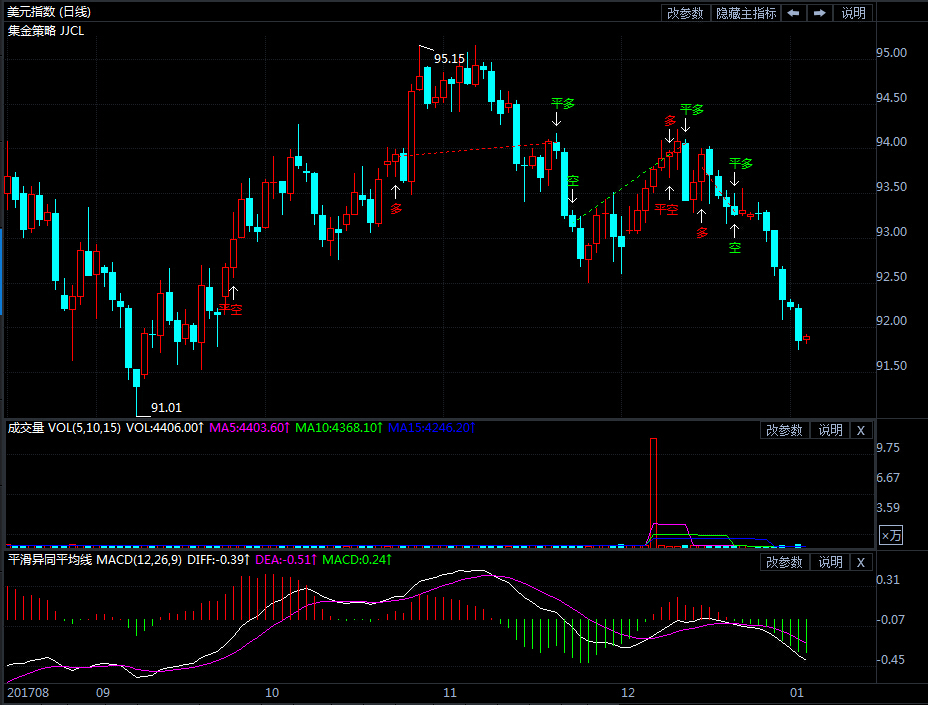
Task: Close the volume indicator panel
Action: point(861,430)
